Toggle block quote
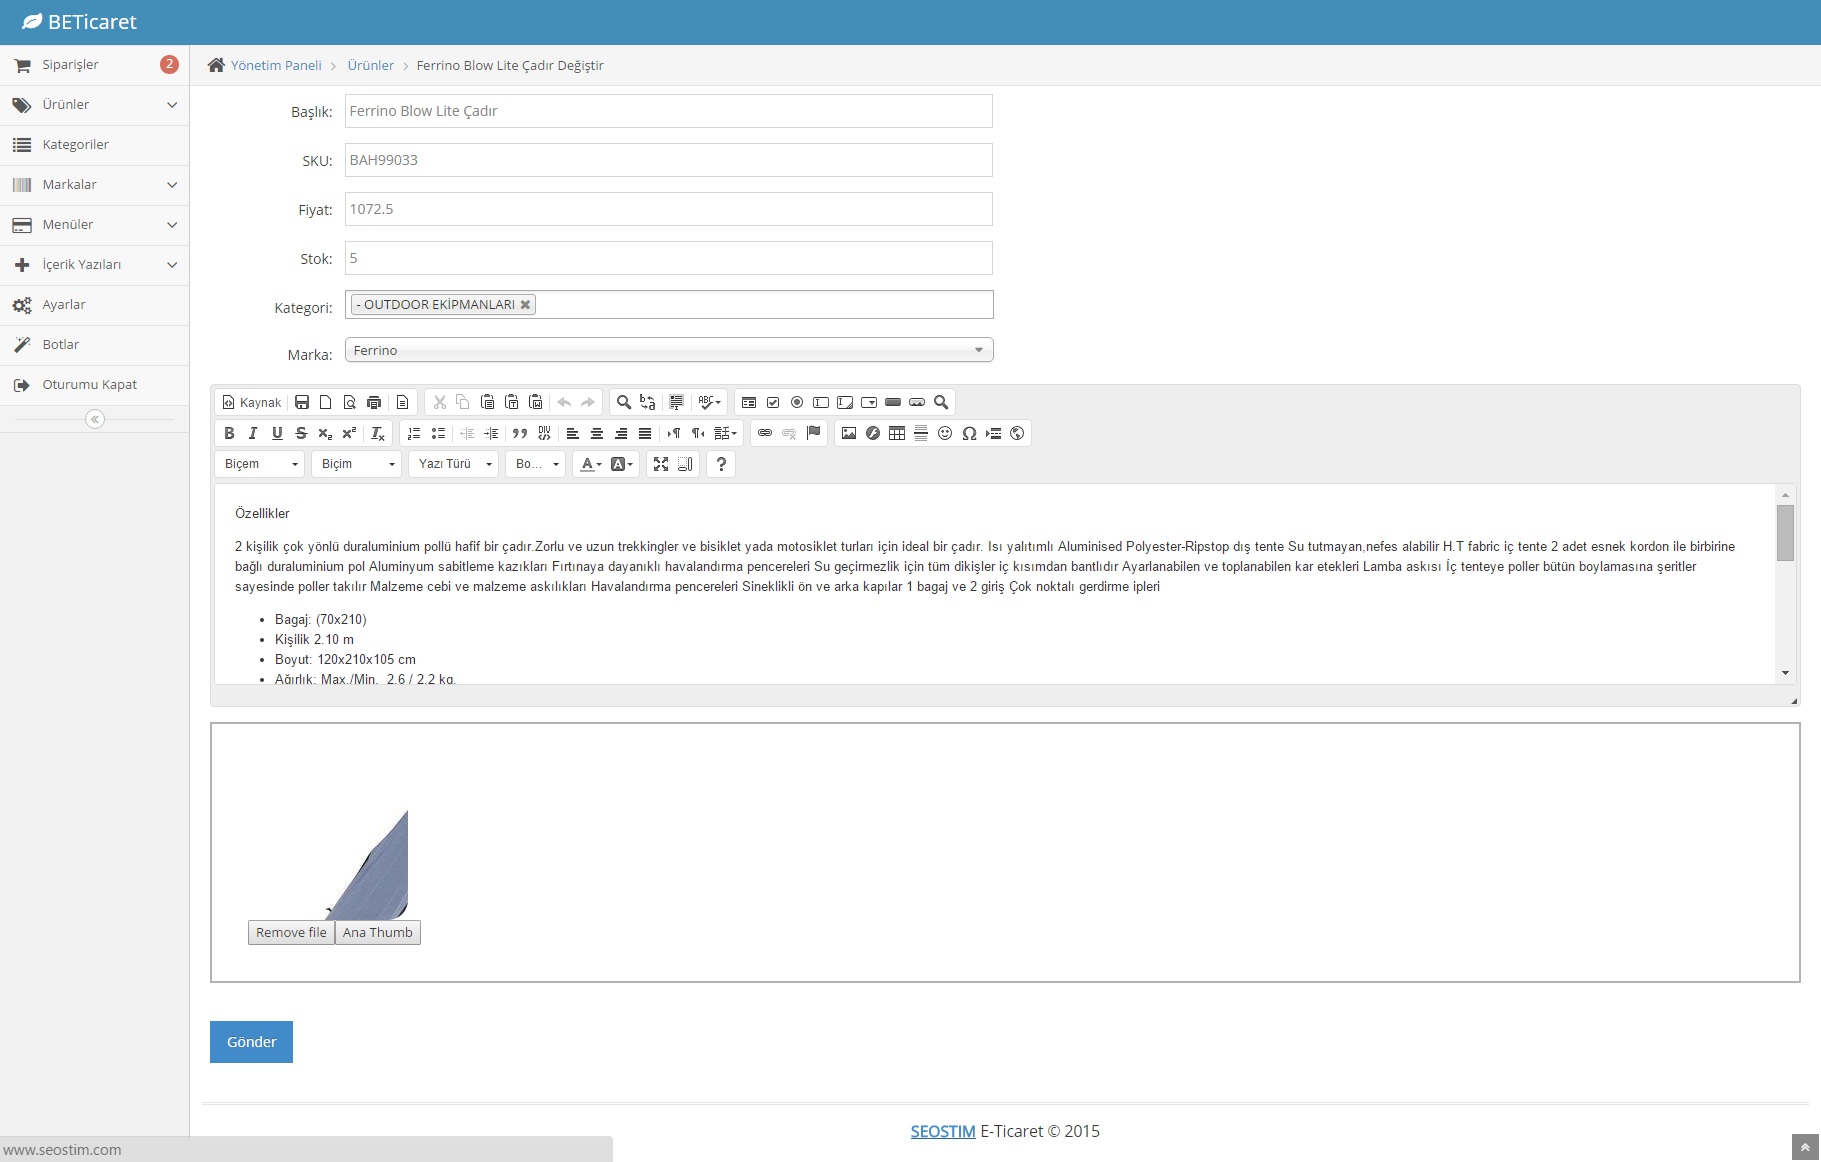This screenshot has height=1162, width=1821. [x=520, y=433]
